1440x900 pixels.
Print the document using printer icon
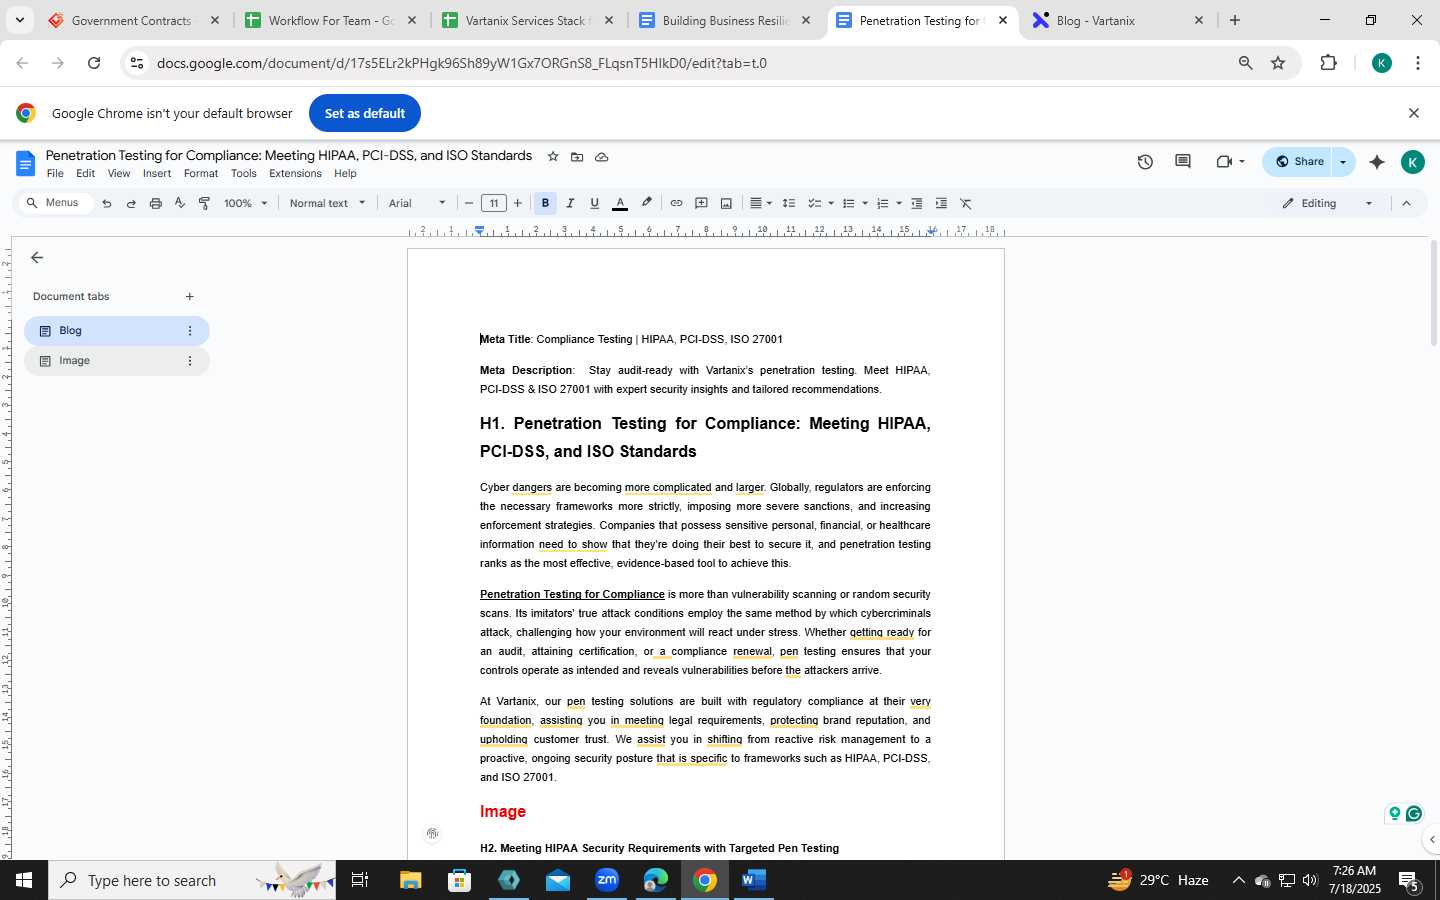[x=155, y=203]
